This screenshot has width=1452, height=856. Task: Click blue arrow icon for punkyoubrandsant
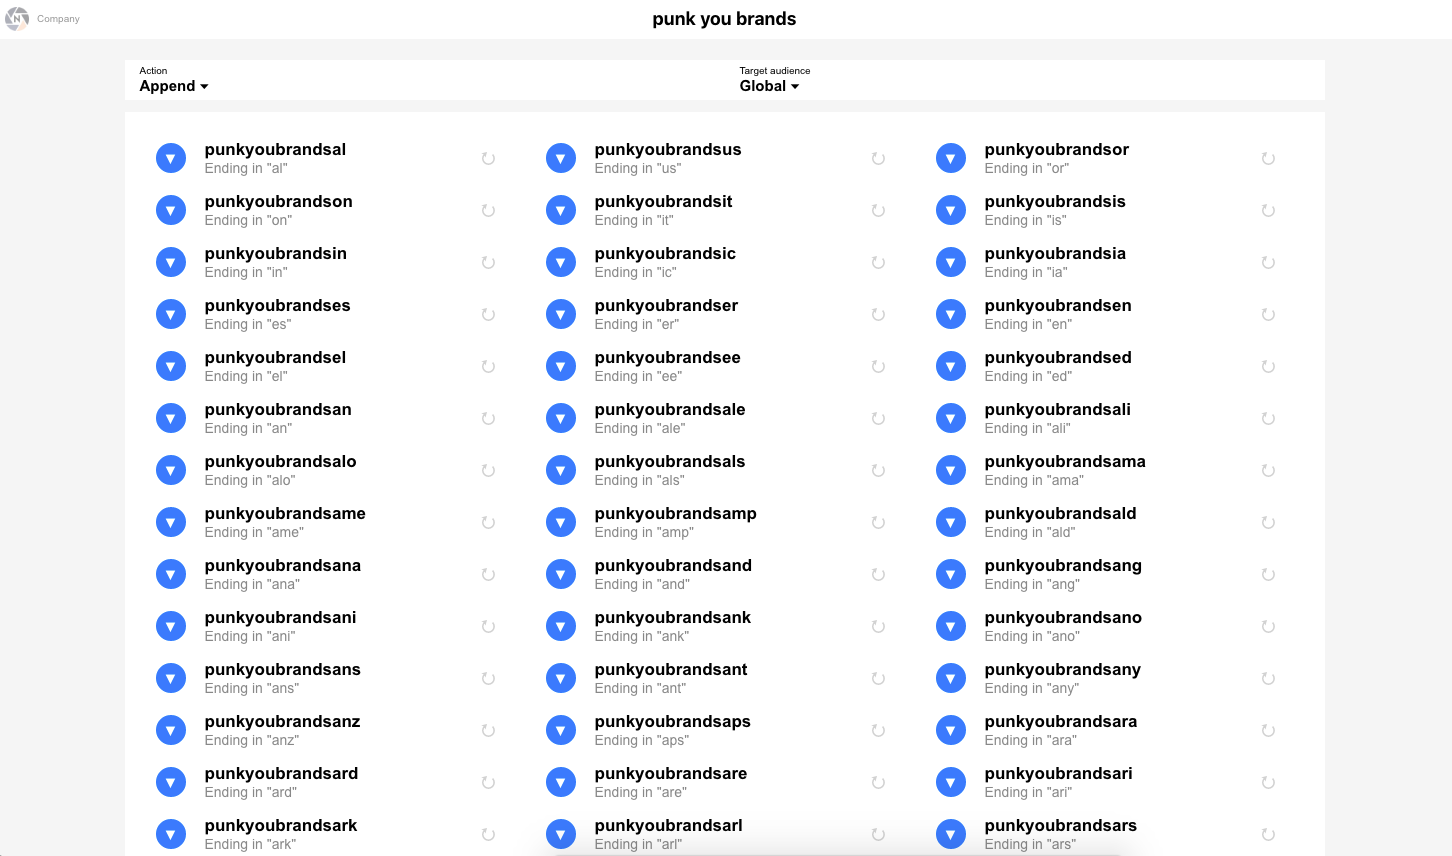click(x=561, y=678)
